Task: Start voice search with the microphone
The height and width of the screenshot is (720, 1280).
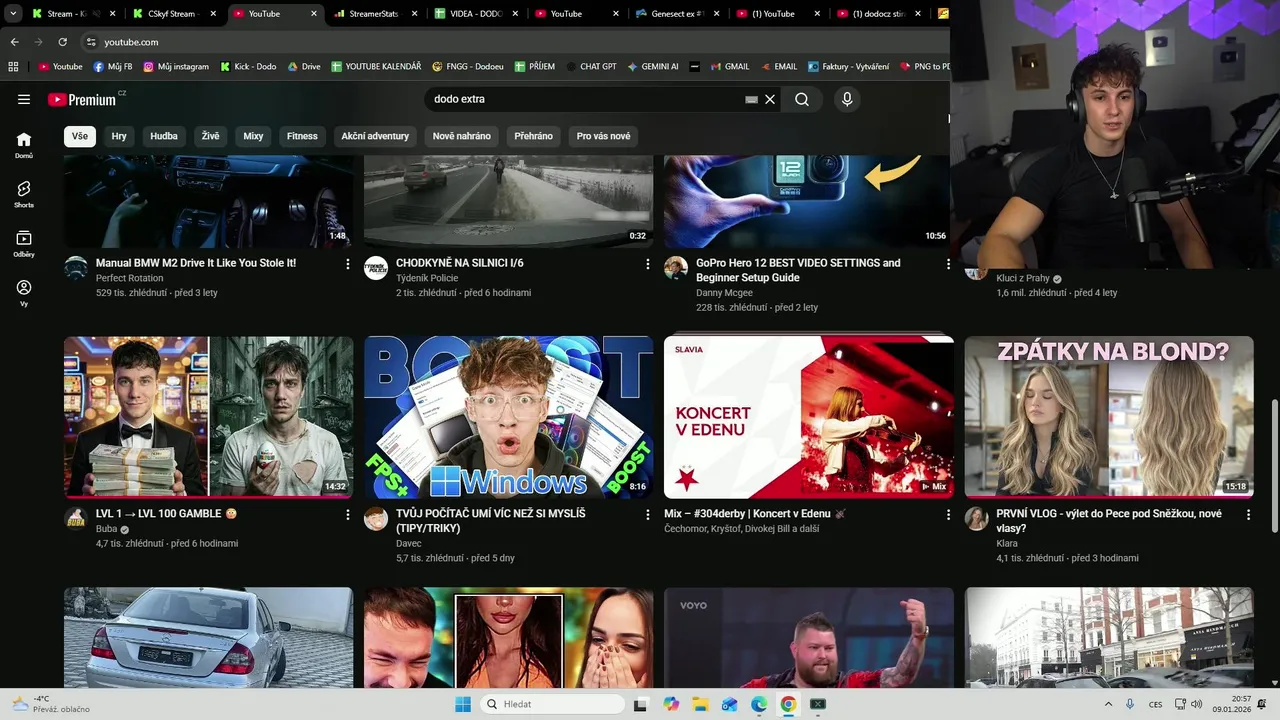Action: (x=847, y=99)
